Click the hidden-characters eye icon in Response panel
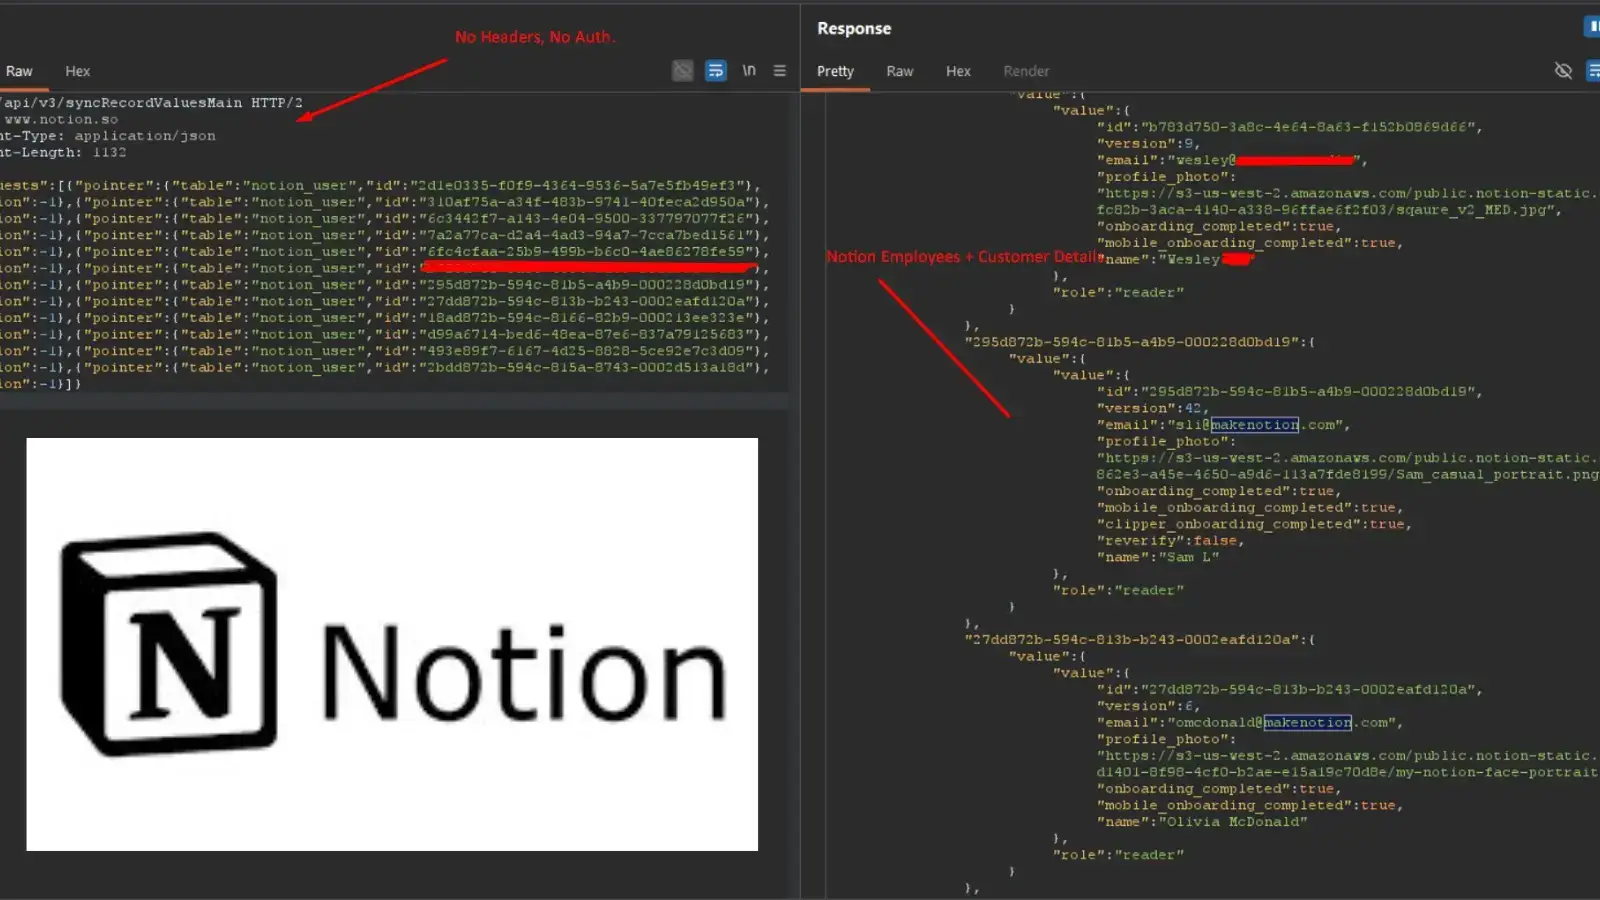This screenshot has width=1600, height=900. (1563, 70)
